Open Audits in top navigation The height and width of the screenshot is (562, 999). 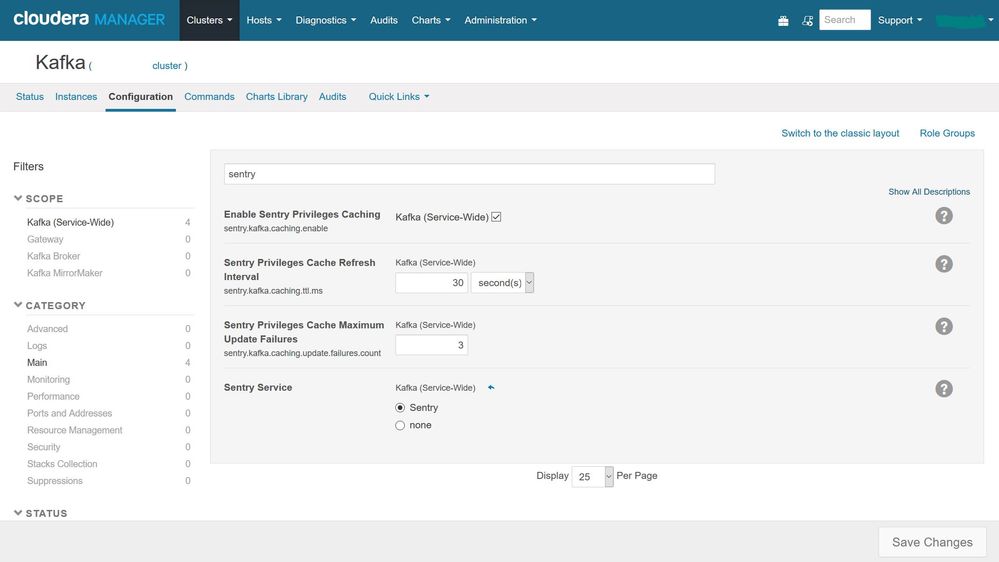pos(384,20)
